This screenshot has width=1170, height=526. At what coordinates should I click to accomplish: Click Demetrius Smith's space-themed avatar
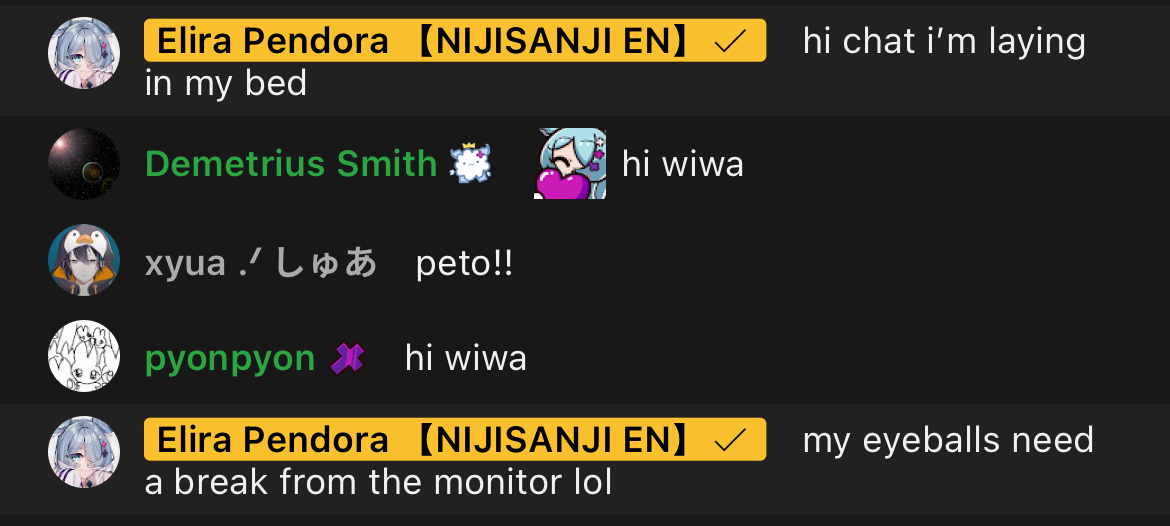[x=84, y=163]
